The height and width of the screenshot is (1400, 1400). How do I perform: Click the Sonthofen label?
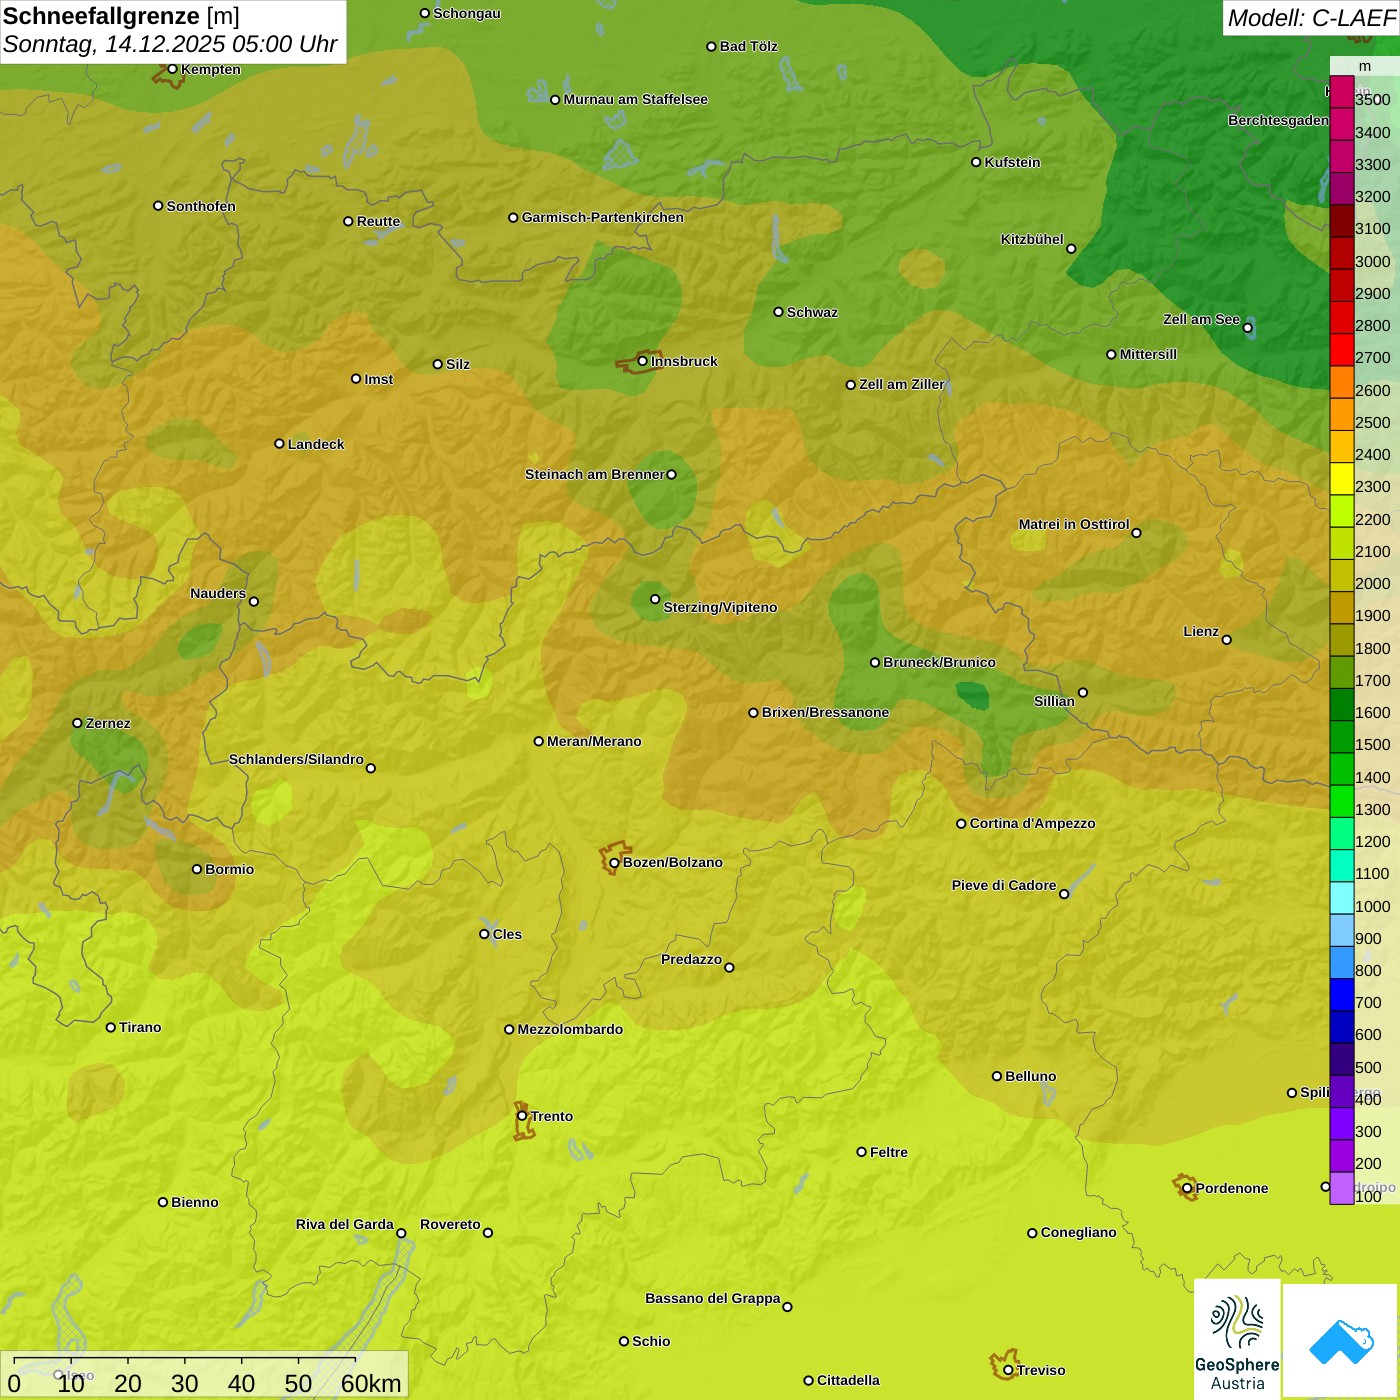tap(201, 206)
